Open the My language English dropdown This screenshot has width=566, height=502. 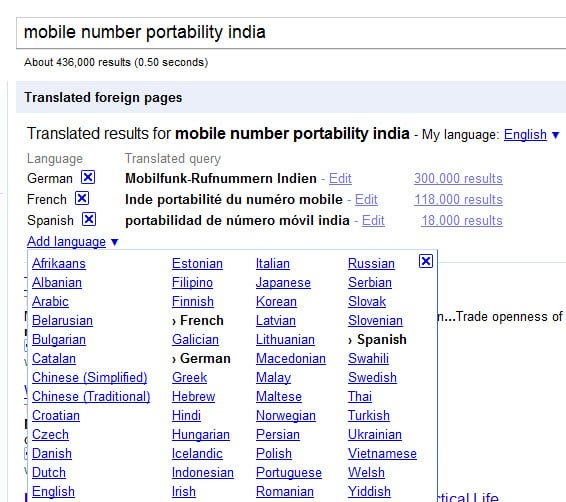525,135
